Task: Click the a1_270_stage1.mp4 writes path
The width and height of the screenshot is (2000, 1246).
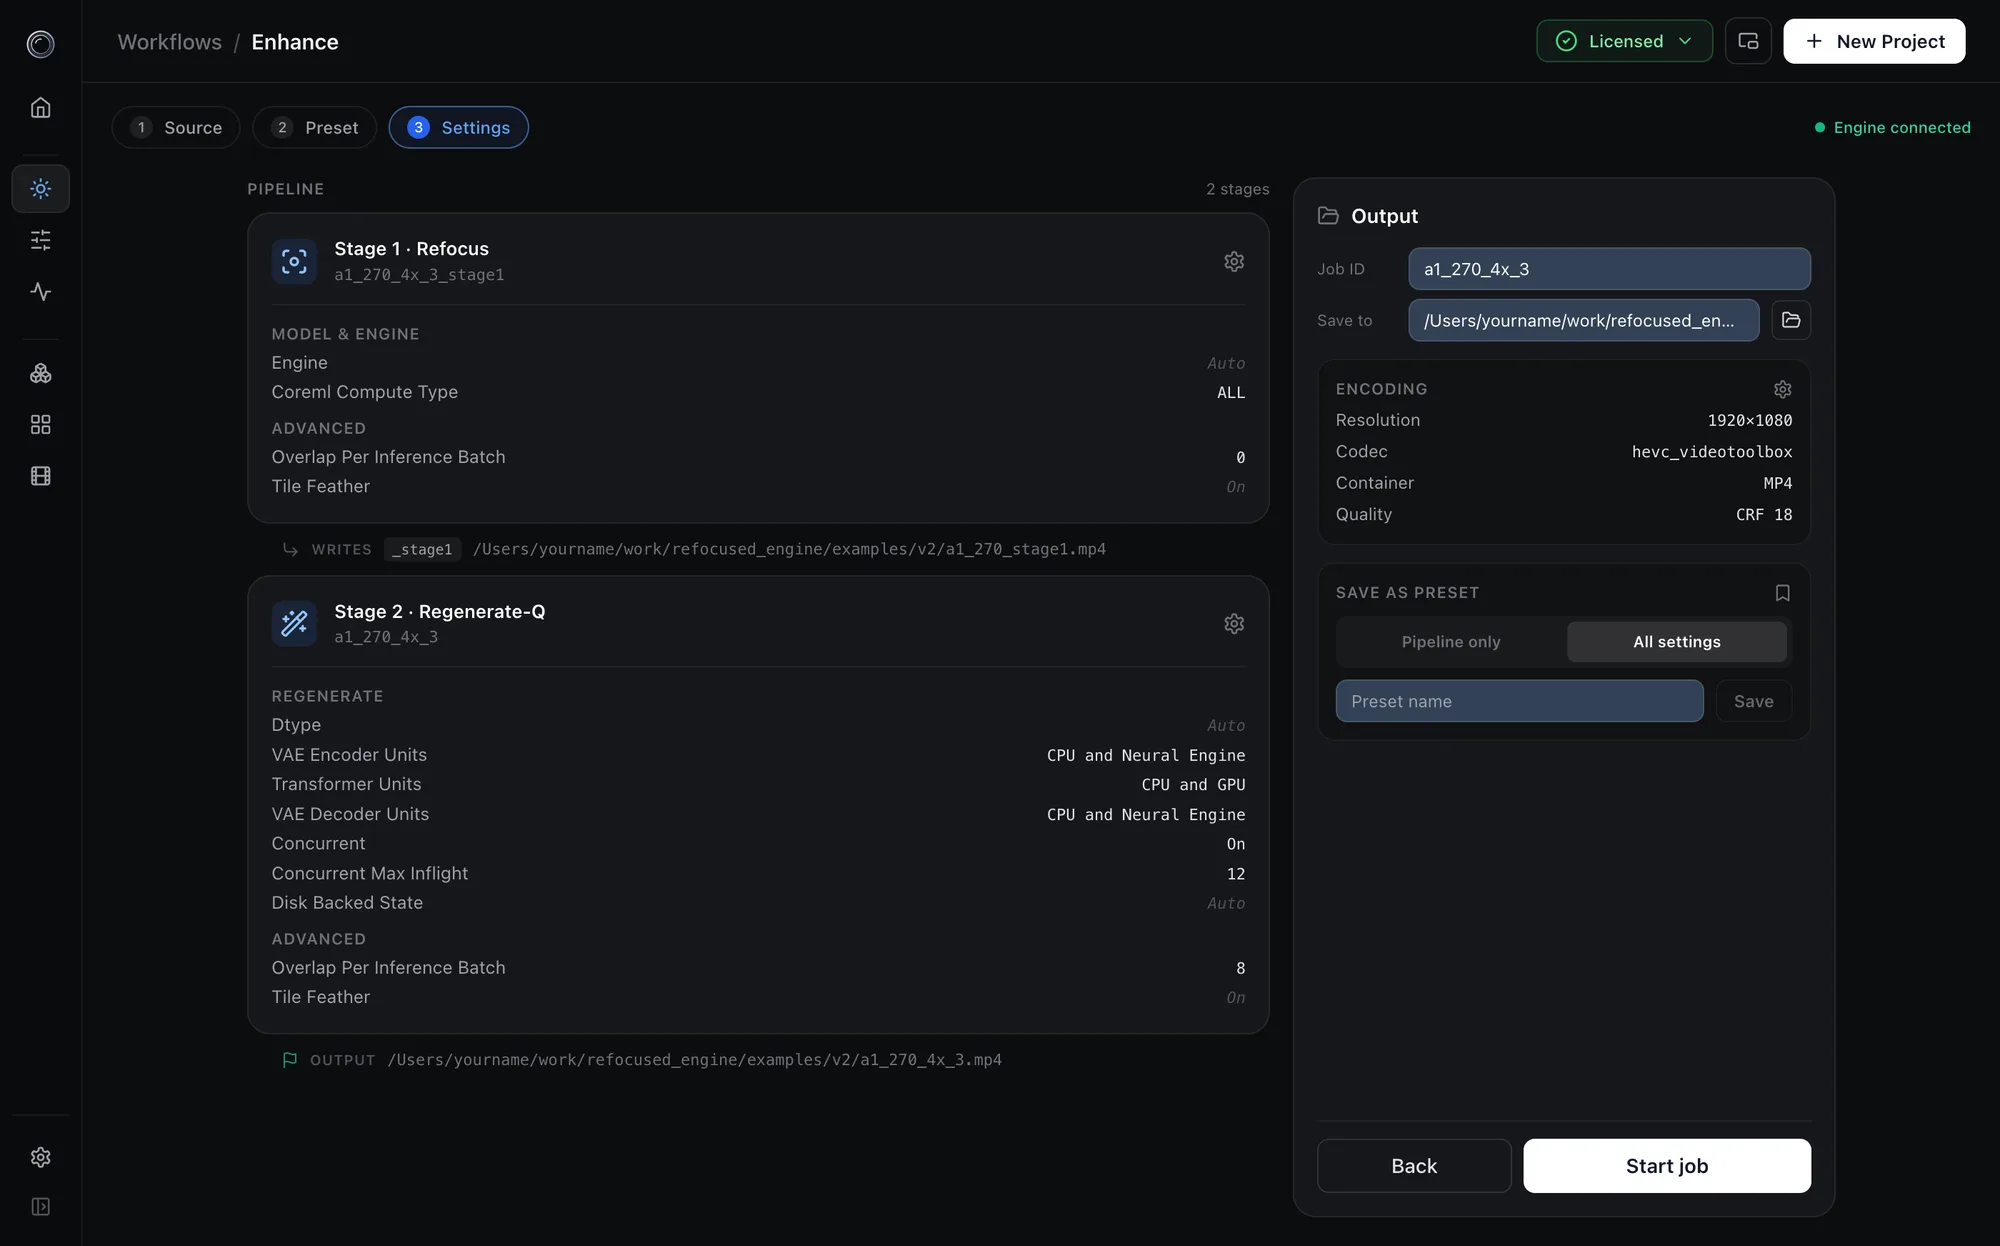Action: pos(789,549)
